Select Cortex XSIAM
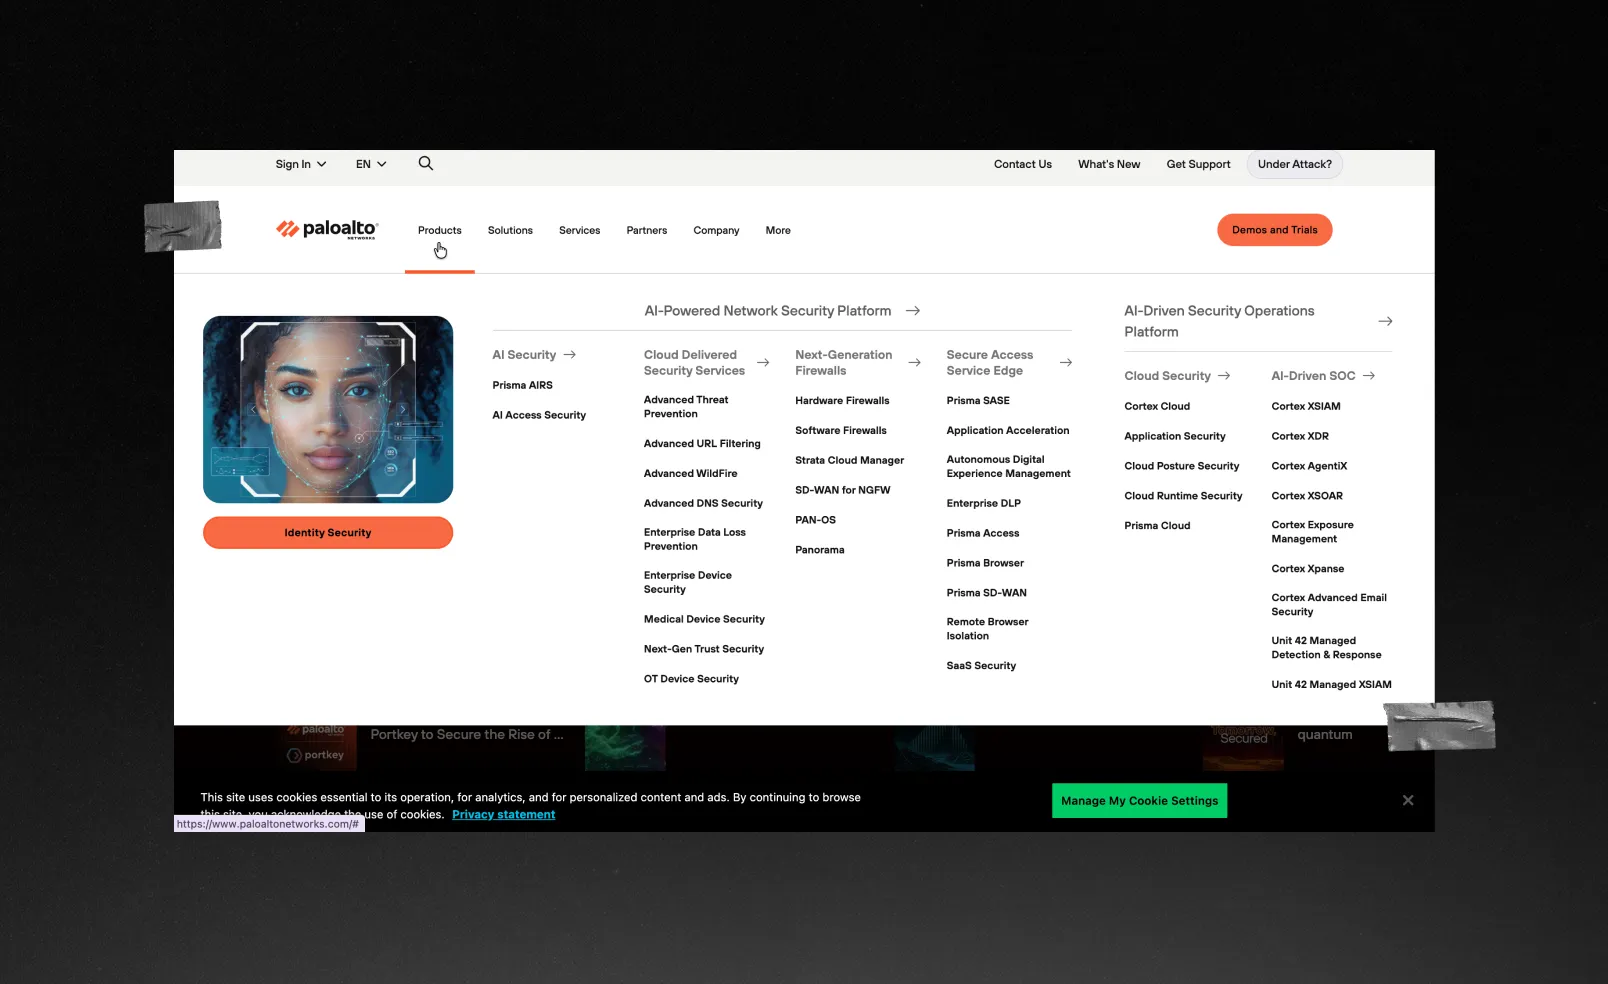This screenshot has height=984, width=1608. (x=1306, y=407)
